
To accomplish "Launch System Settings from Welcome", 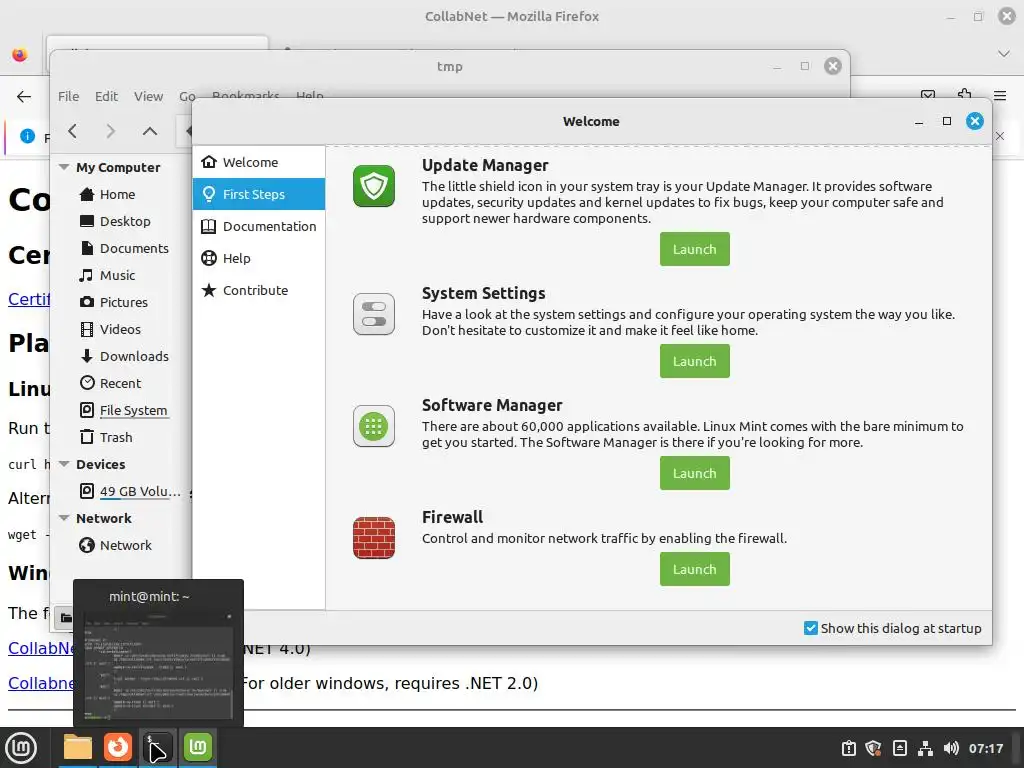I will pyautogui.click(x=694, y=361).
